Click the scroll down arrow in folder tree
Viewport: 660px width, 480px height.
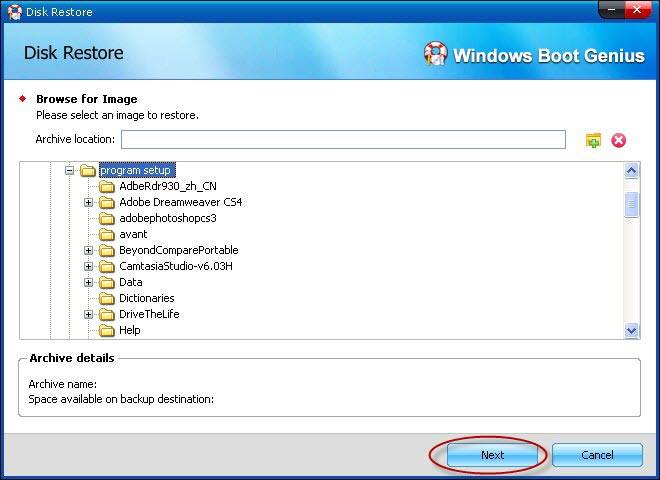[631, 331]
